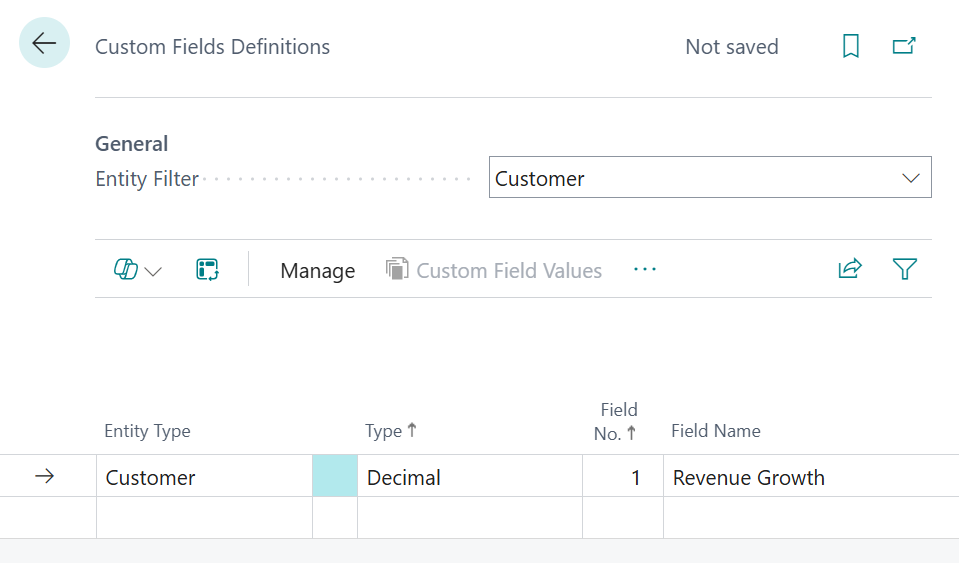The width and height of the screenshot is (959, 563).
Task: Click the analysis mode table icon
Action: [207, 270]
